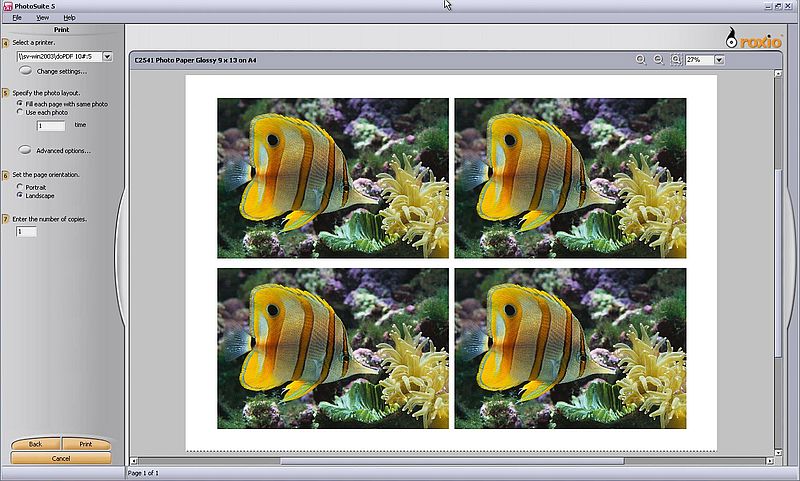Click the bottom-right fish photo in preview

[570, 348]
